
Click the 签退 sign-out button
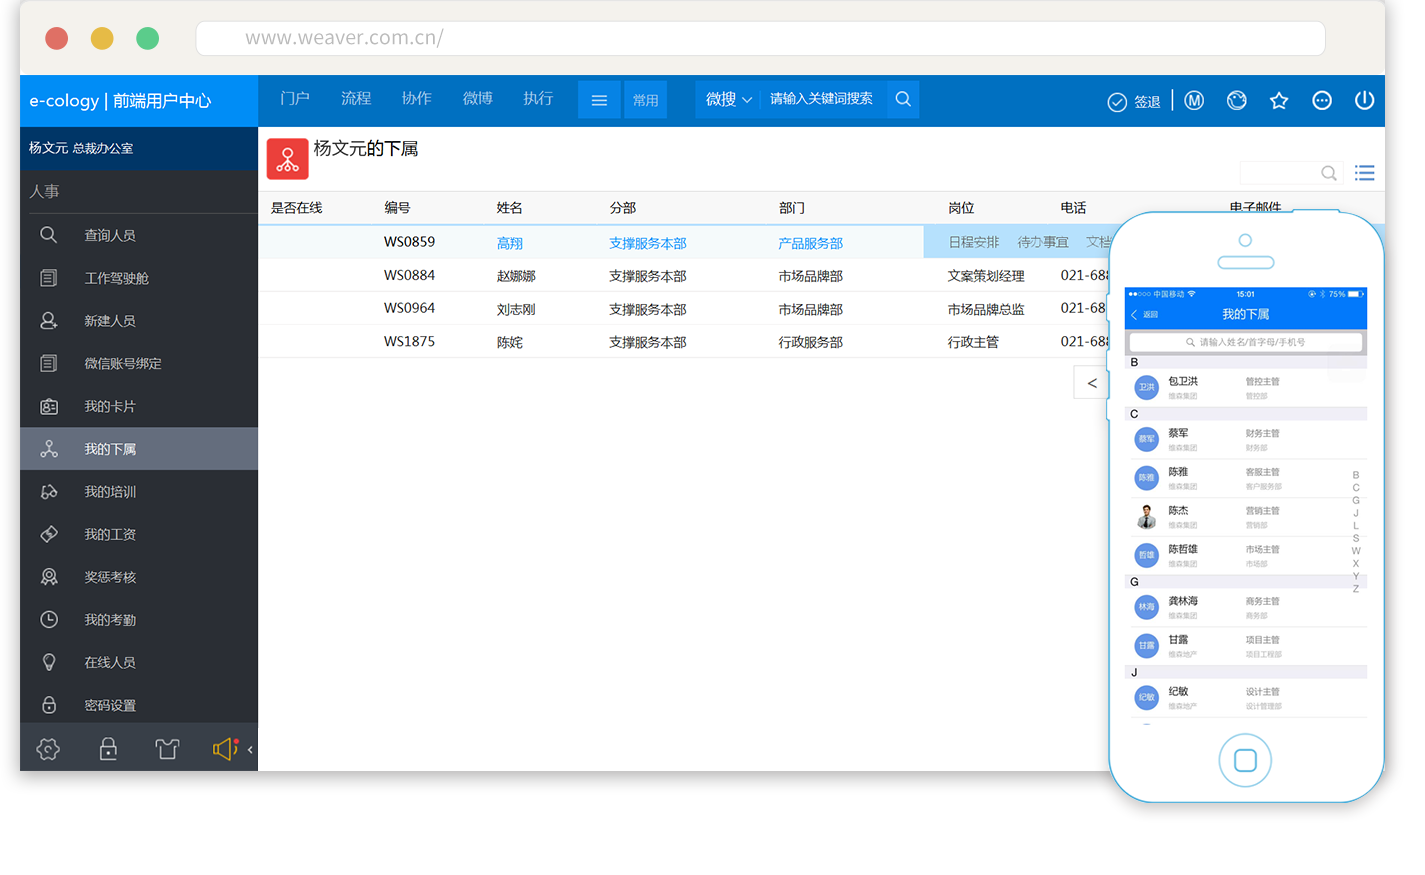tap(1134, 101)
